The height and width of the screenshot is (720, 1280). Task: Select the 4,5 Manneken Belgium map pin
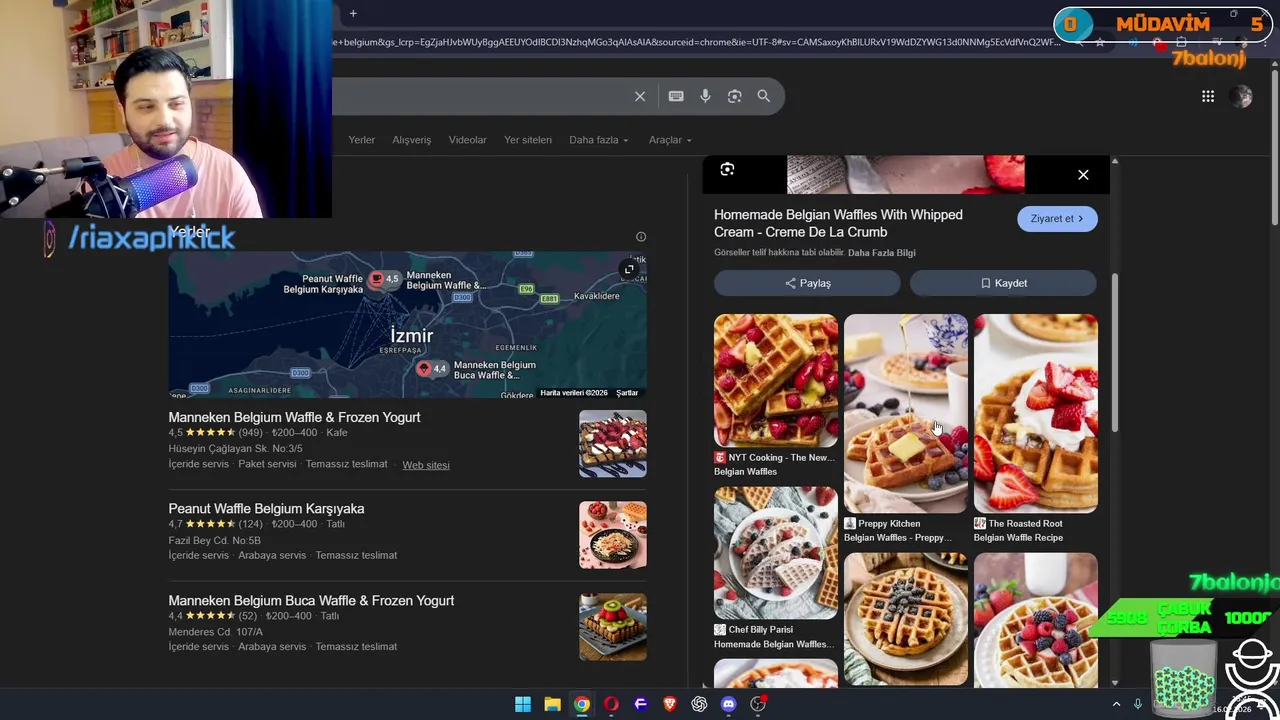[377, 279]
